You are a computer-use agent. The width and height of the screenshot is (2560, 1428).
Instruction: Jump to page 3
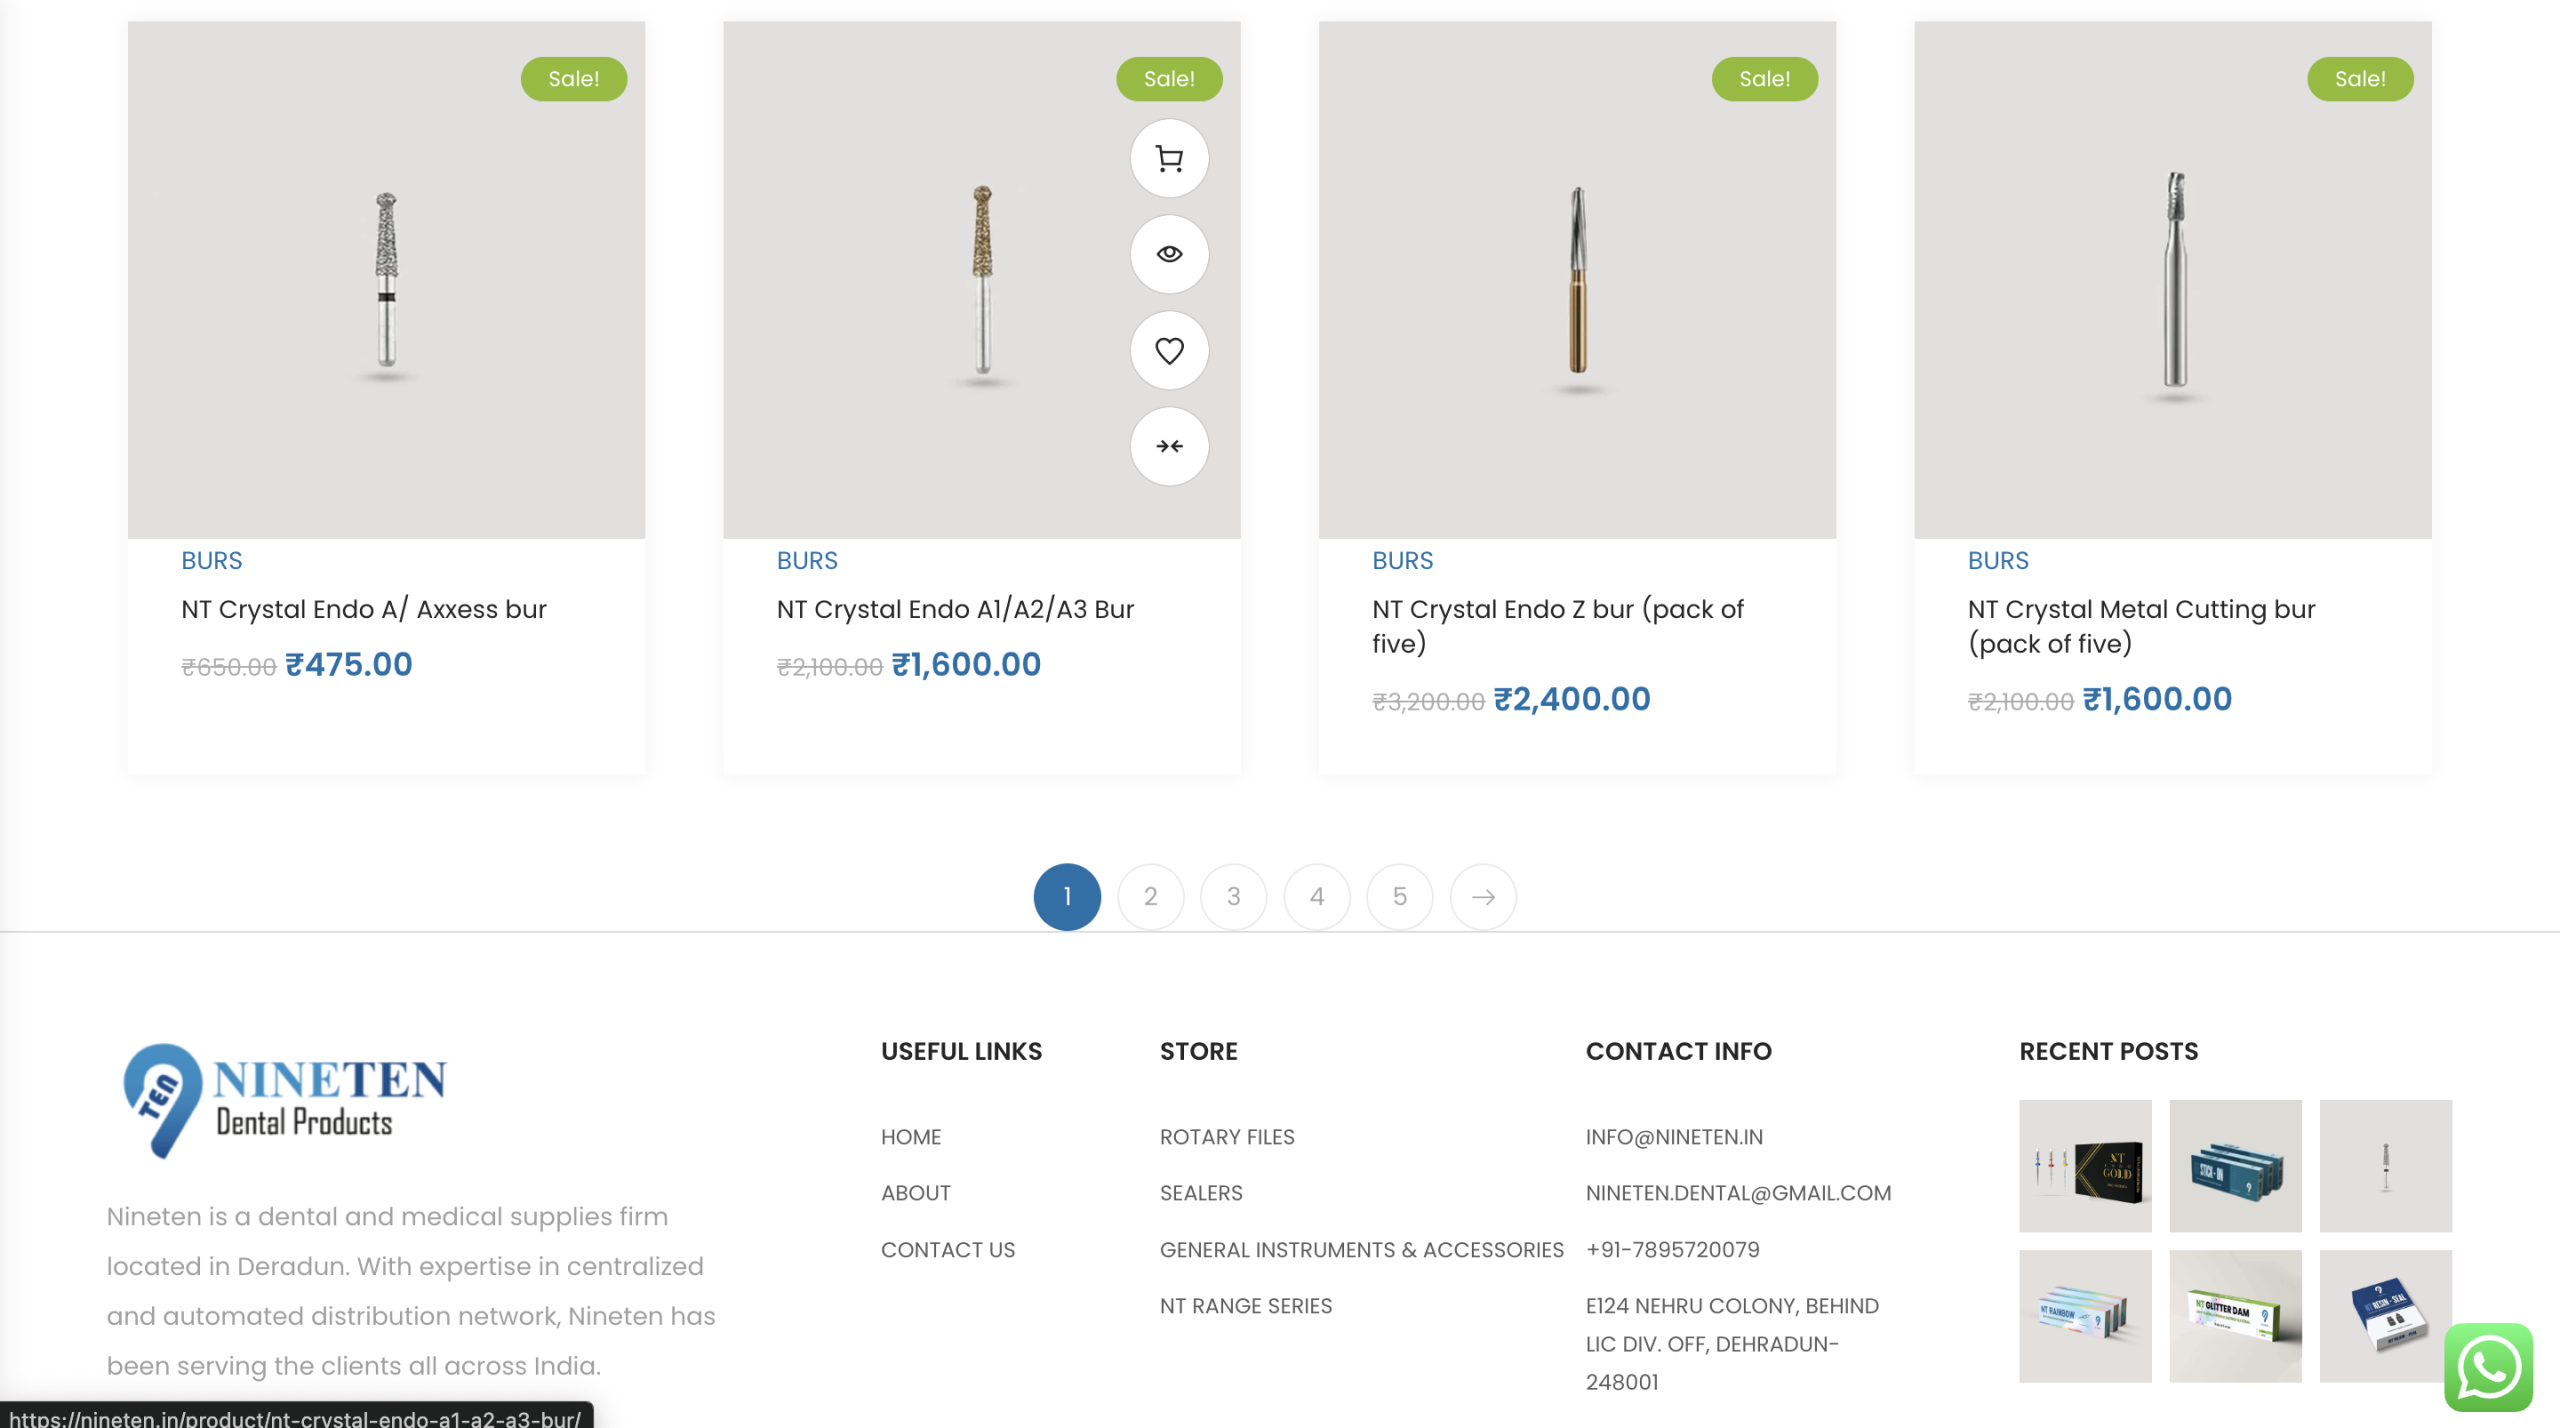click(1233, 897)
